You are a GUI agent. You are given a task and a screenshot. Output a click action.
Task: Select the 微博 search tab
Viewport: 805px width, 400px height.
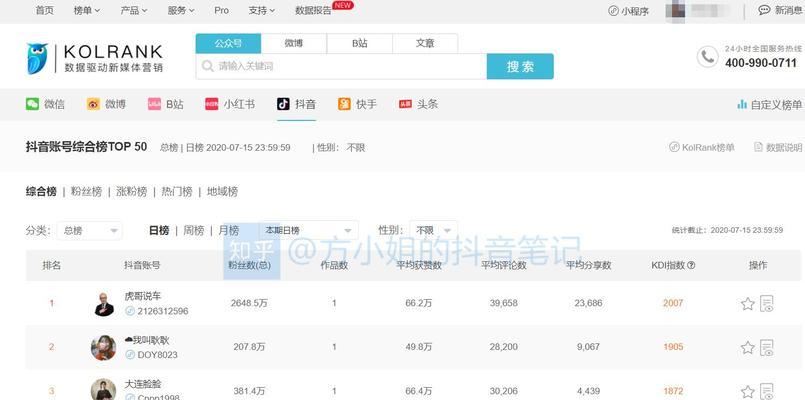[294, 44]
